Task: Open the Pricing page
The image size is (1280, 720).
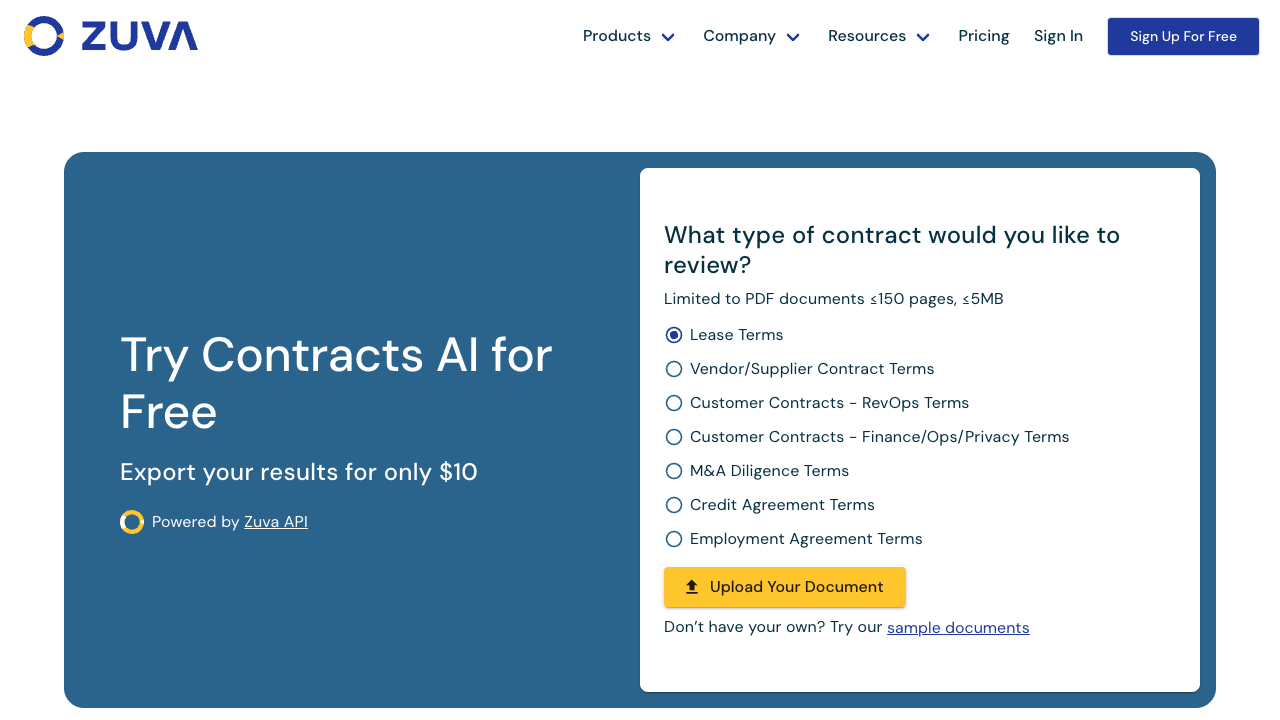Action: 983,36
